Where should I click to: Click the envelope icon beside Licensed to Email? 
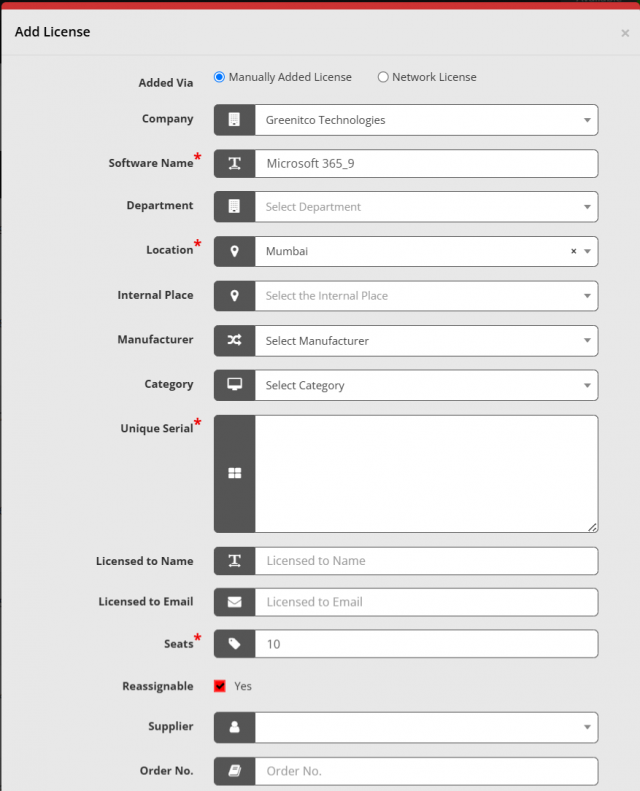pyautogui.click(x=234, y=602)
